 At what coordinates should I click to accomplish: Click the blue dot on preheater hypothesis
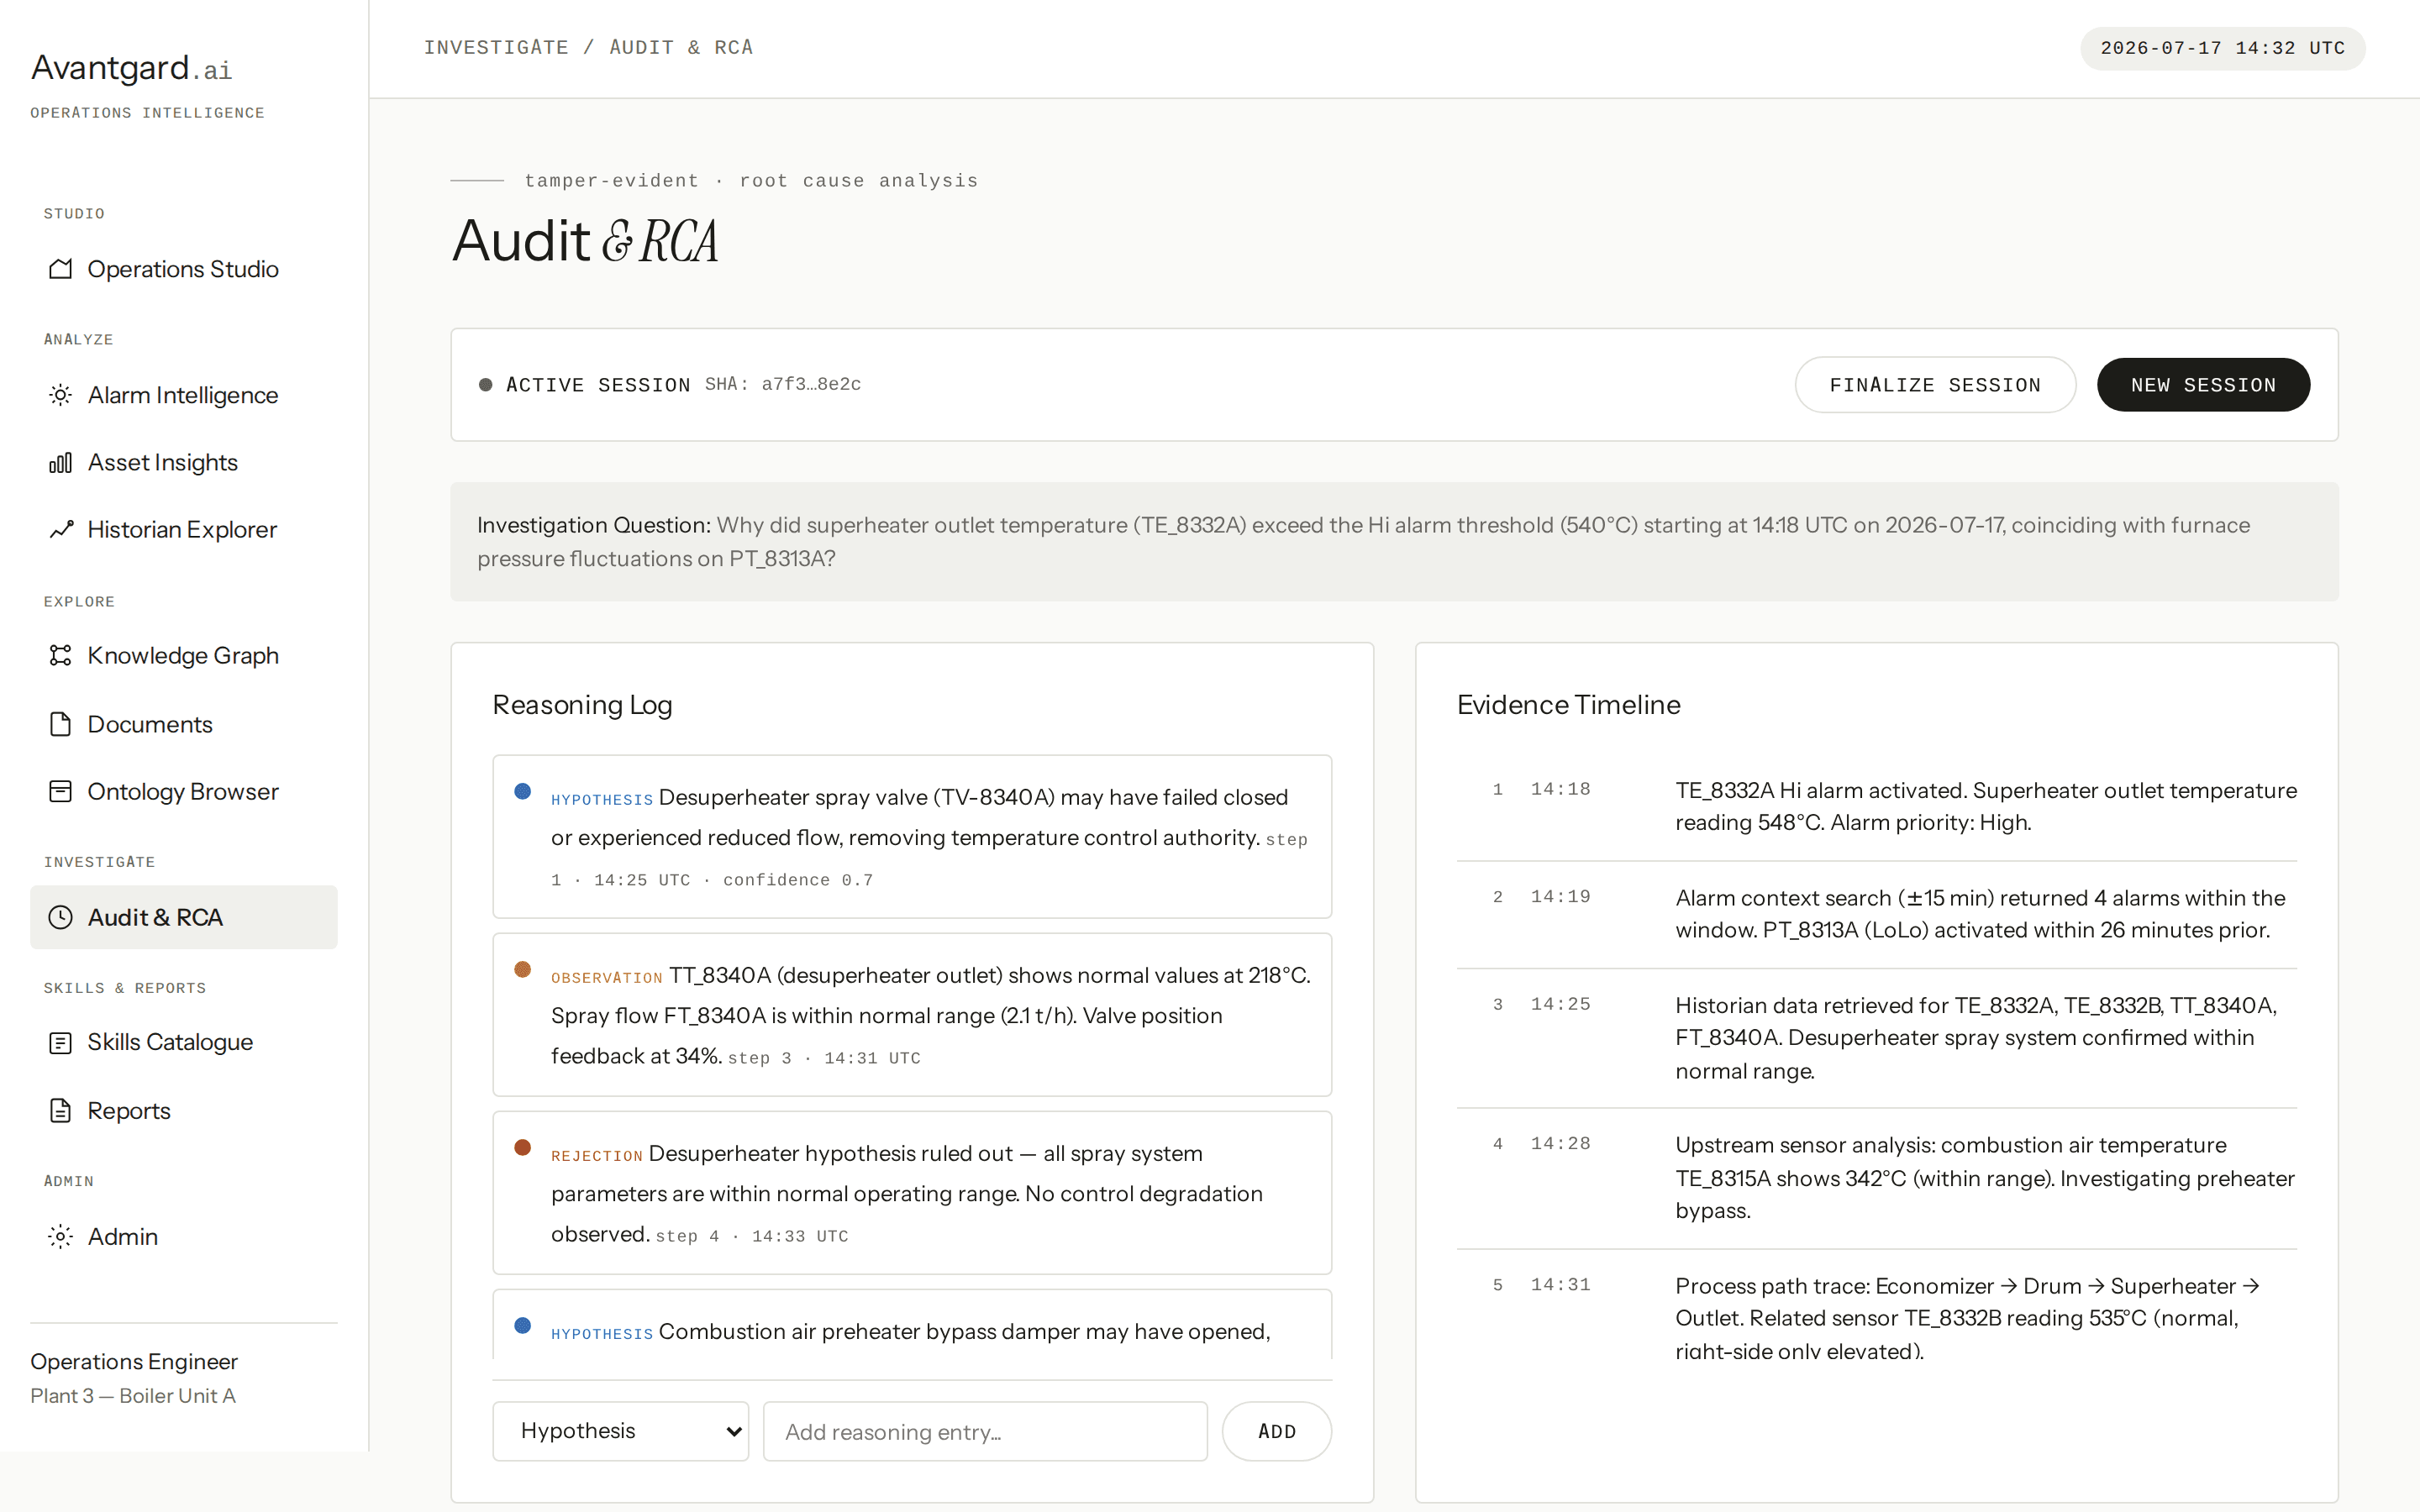pos(522,1325)
